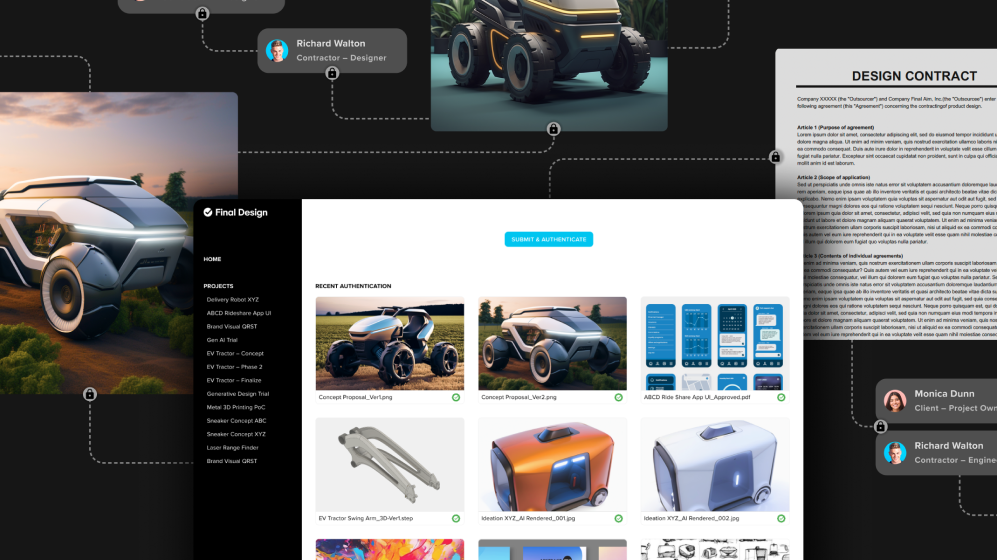Viewport: 997px width, 560px height.
Task: Open the EV Tractor – Concept project
Action: [x=235, y=353]
